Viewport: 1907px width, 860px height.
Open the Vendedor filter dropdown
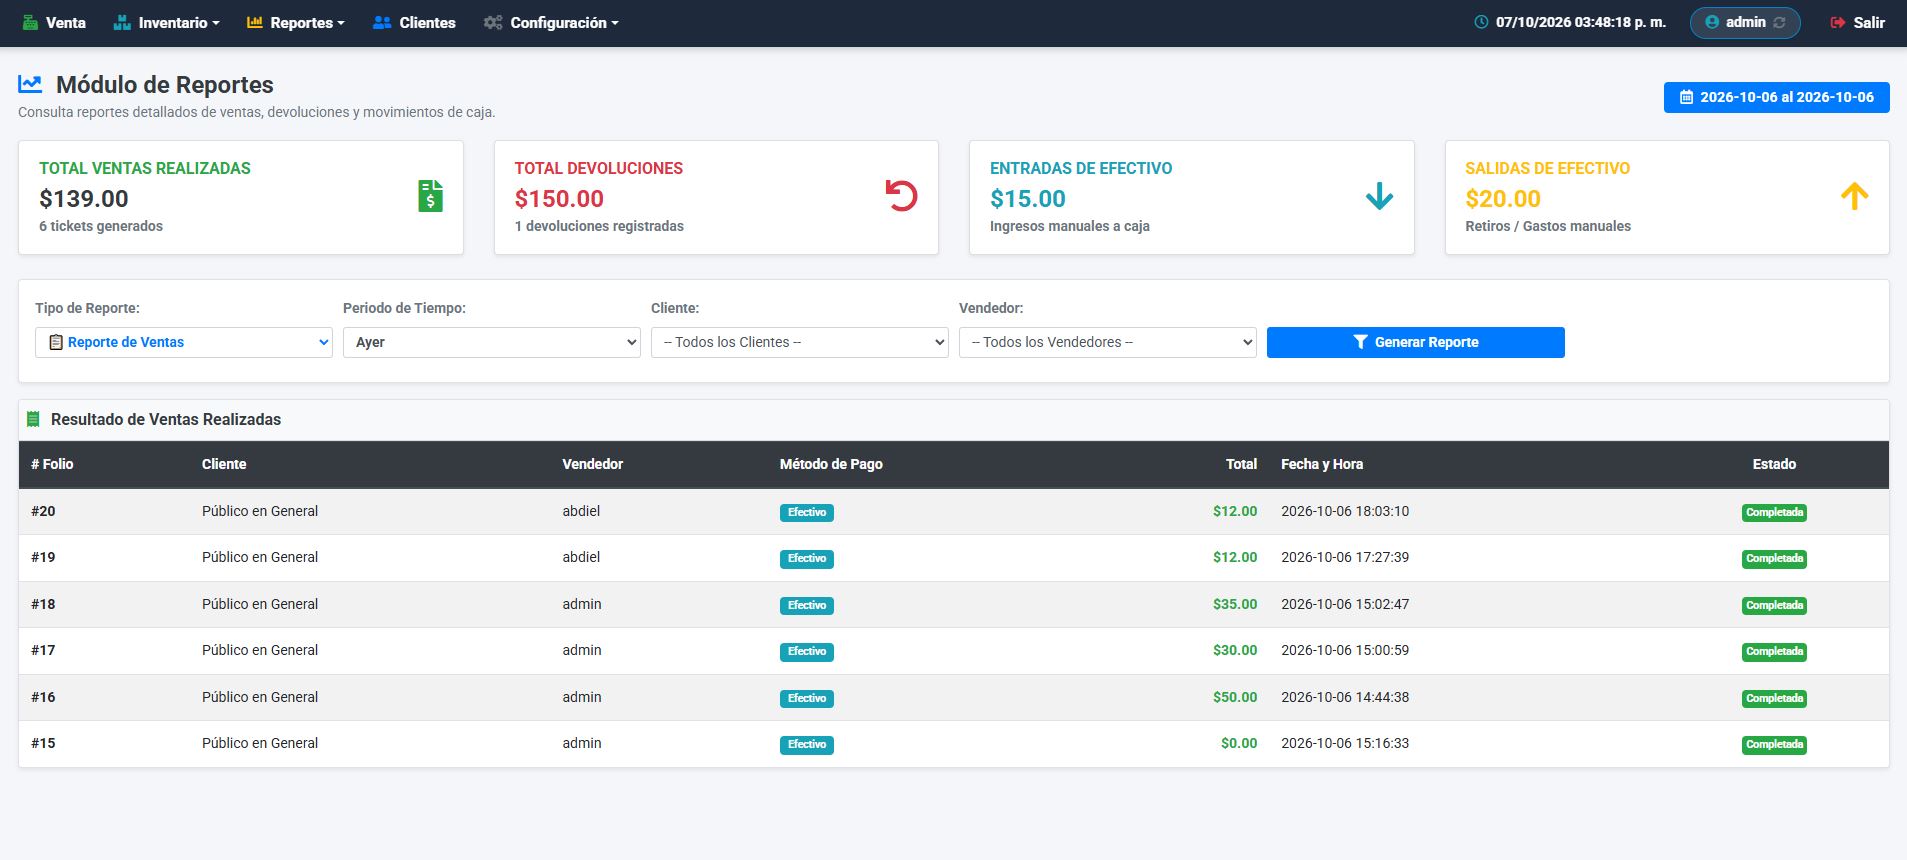click(1108, 342)
